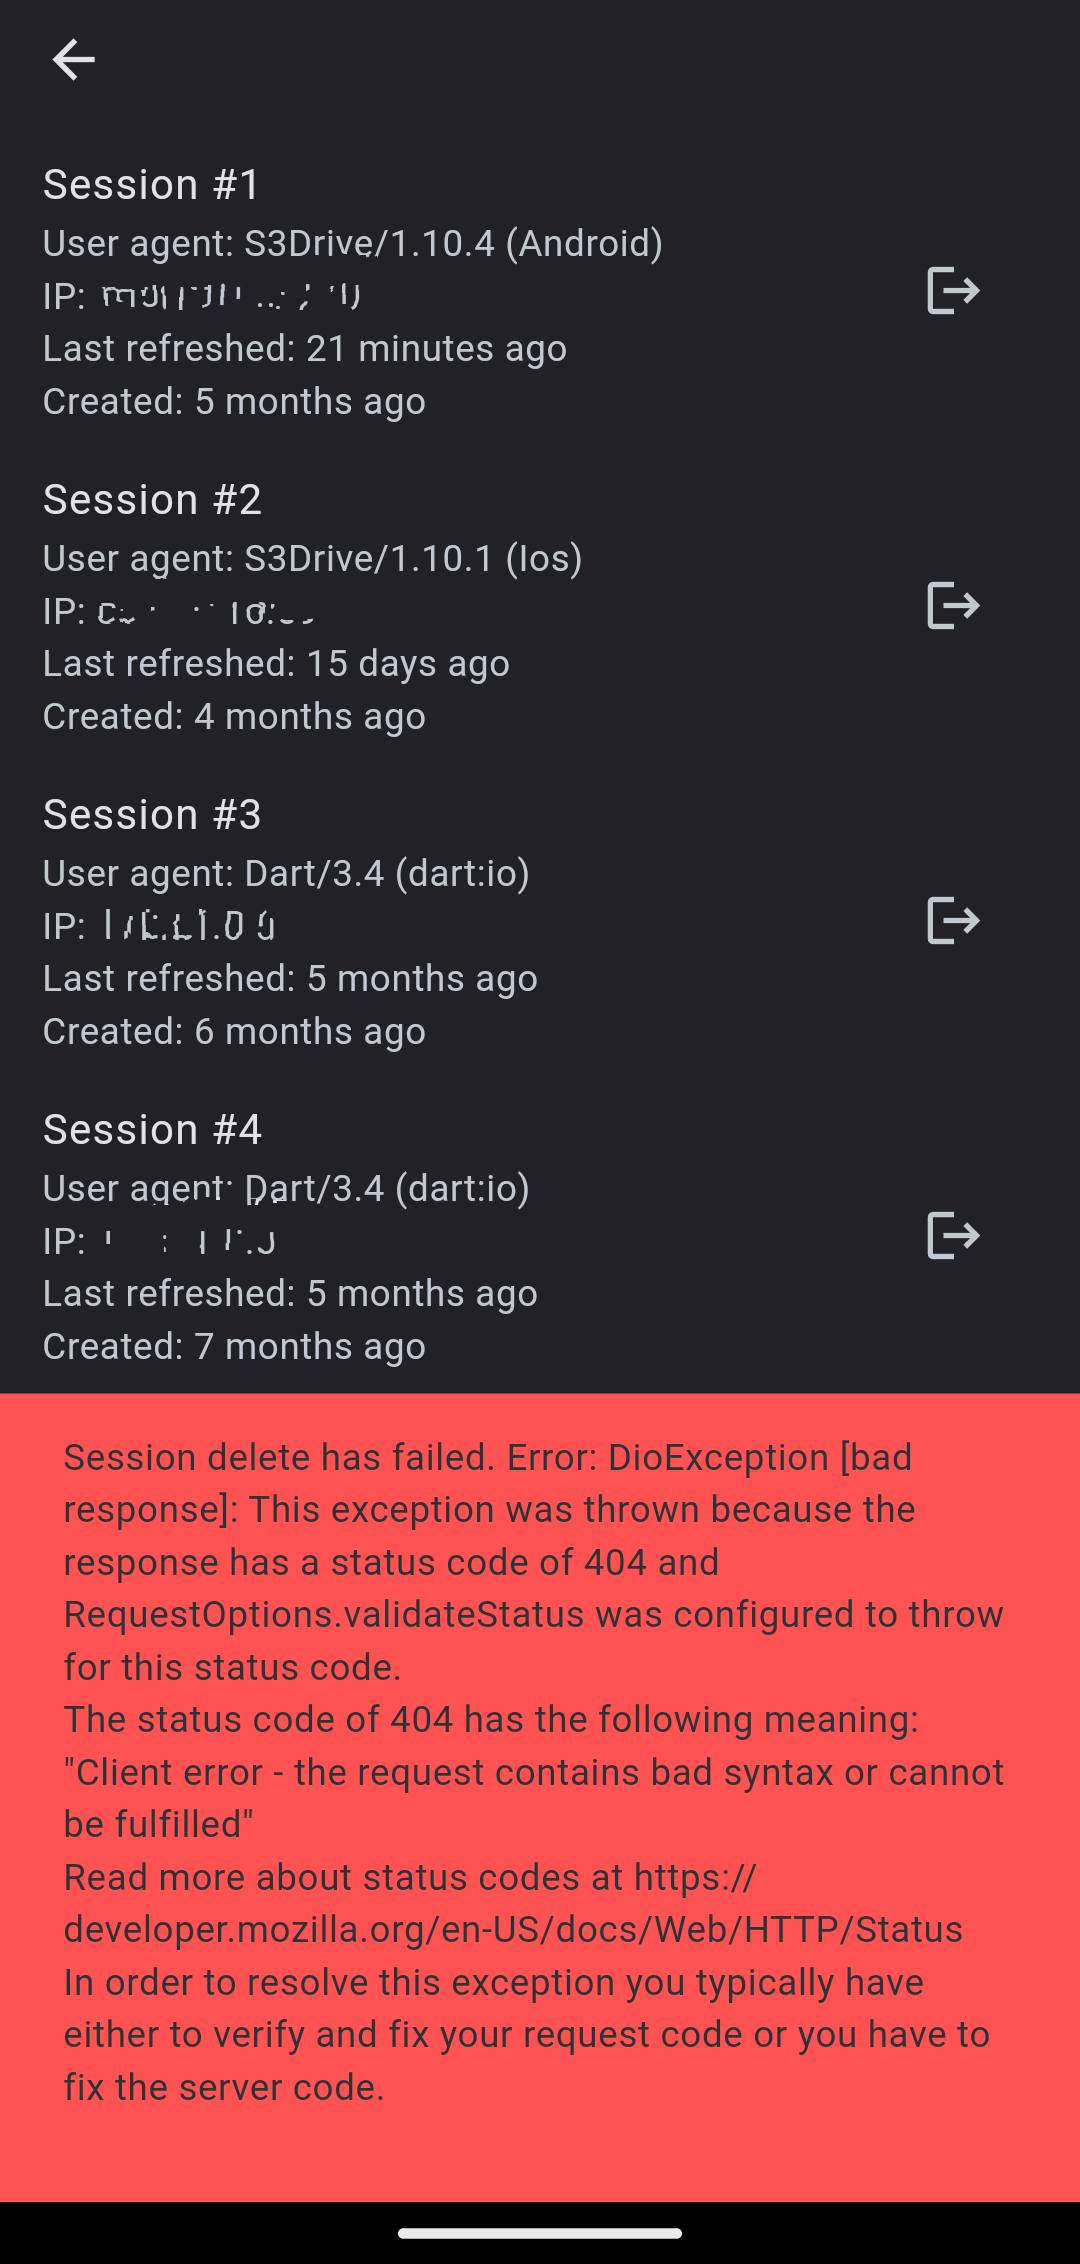Screen dimensions: 1080x2264
Task: Open the developer.mozilla.org status codes URL
Action: [x=513, y=1903]
